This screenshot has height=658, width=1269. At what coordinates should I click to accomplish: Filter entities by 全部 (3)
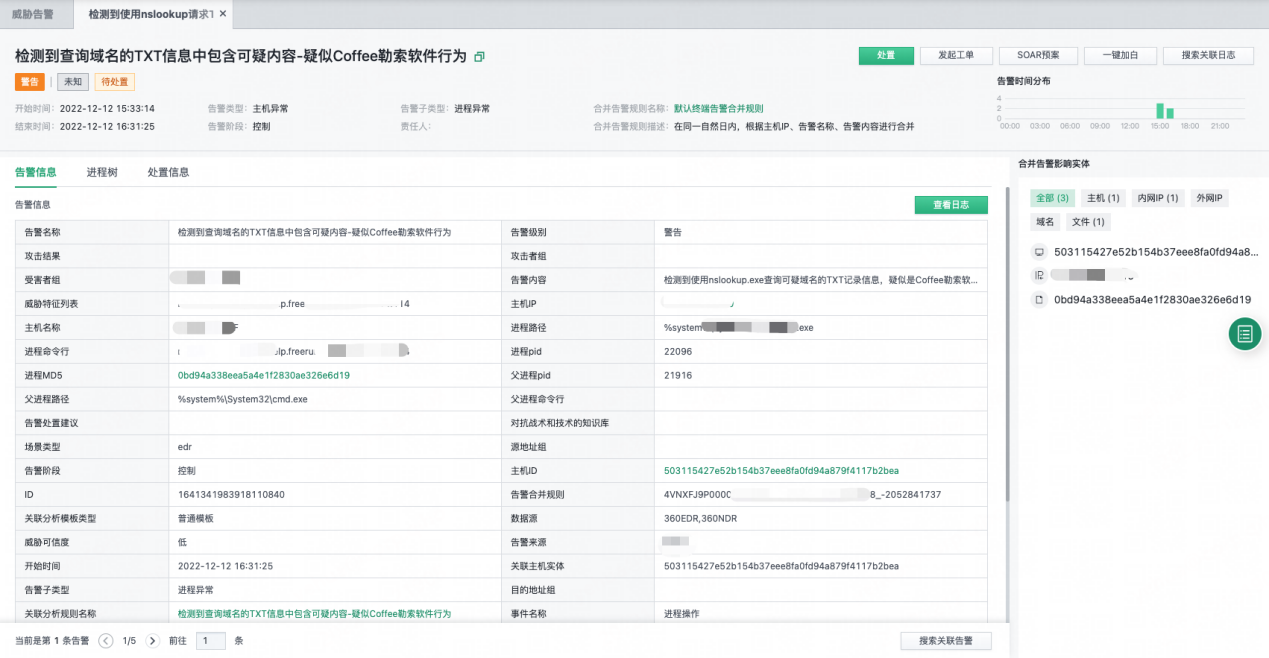point(1053,198)
